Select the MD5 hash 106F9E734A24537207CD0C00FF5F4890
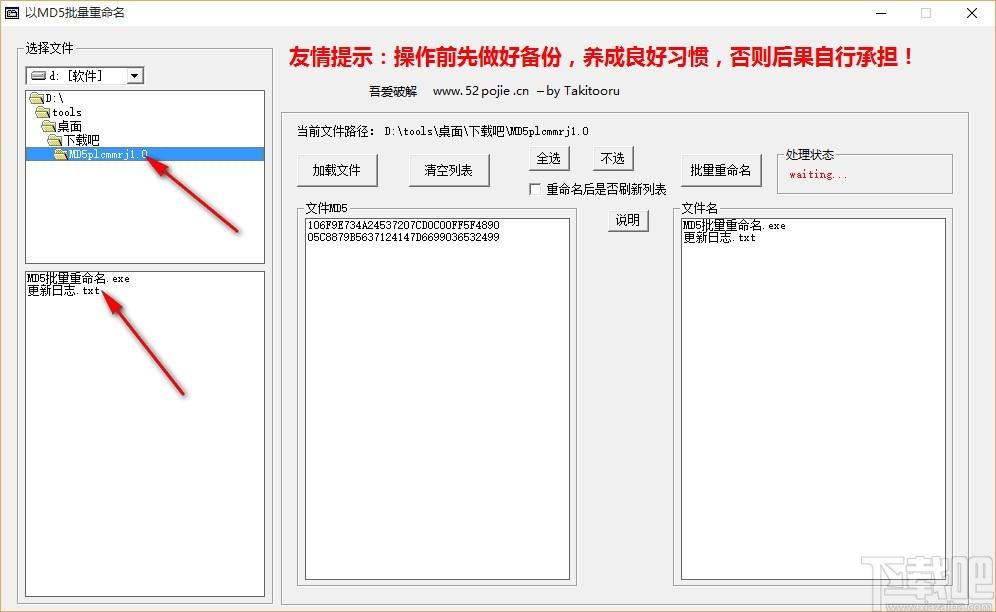The height and width of the screenshot is (612, 996). click(403, 225)
